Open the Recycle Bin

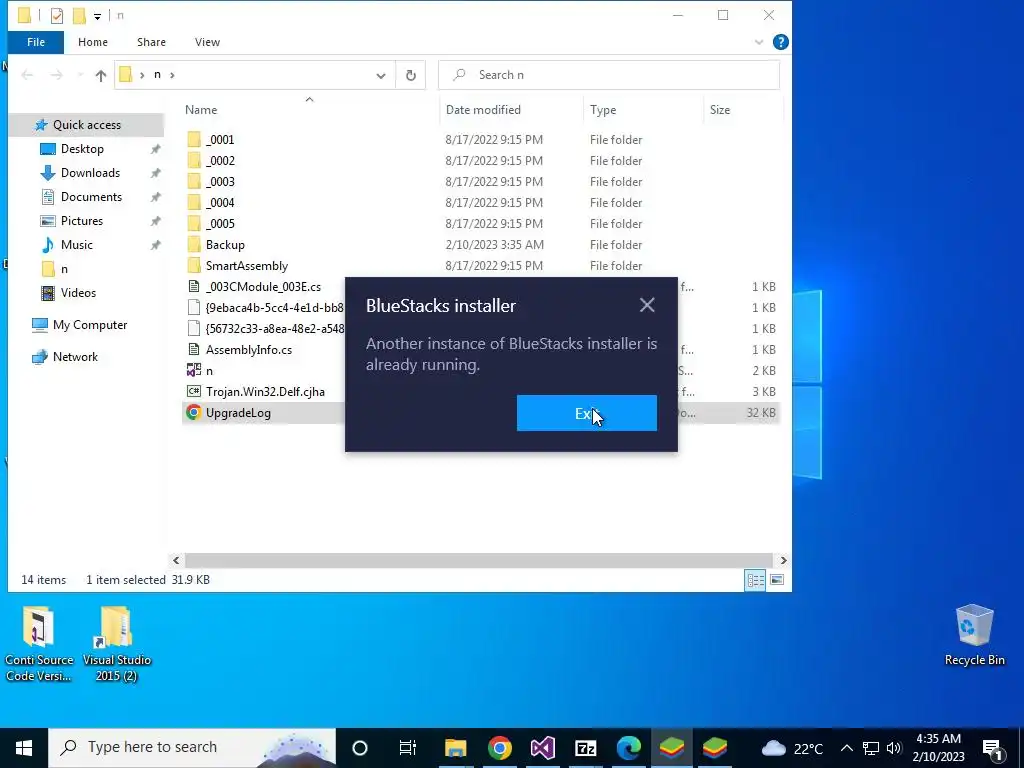coord(974,636)
